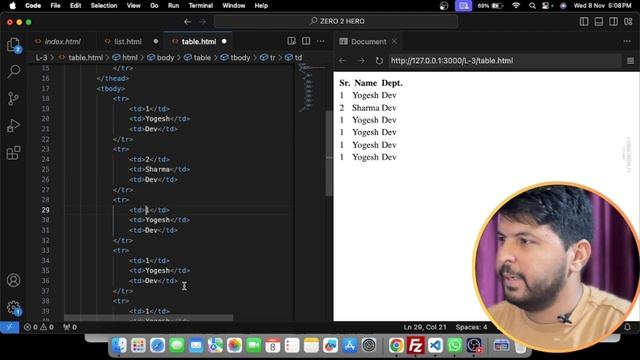Screen dimensions: 640x360
Task: Go forward using the title bar arrow
Action: coord(202,21)
